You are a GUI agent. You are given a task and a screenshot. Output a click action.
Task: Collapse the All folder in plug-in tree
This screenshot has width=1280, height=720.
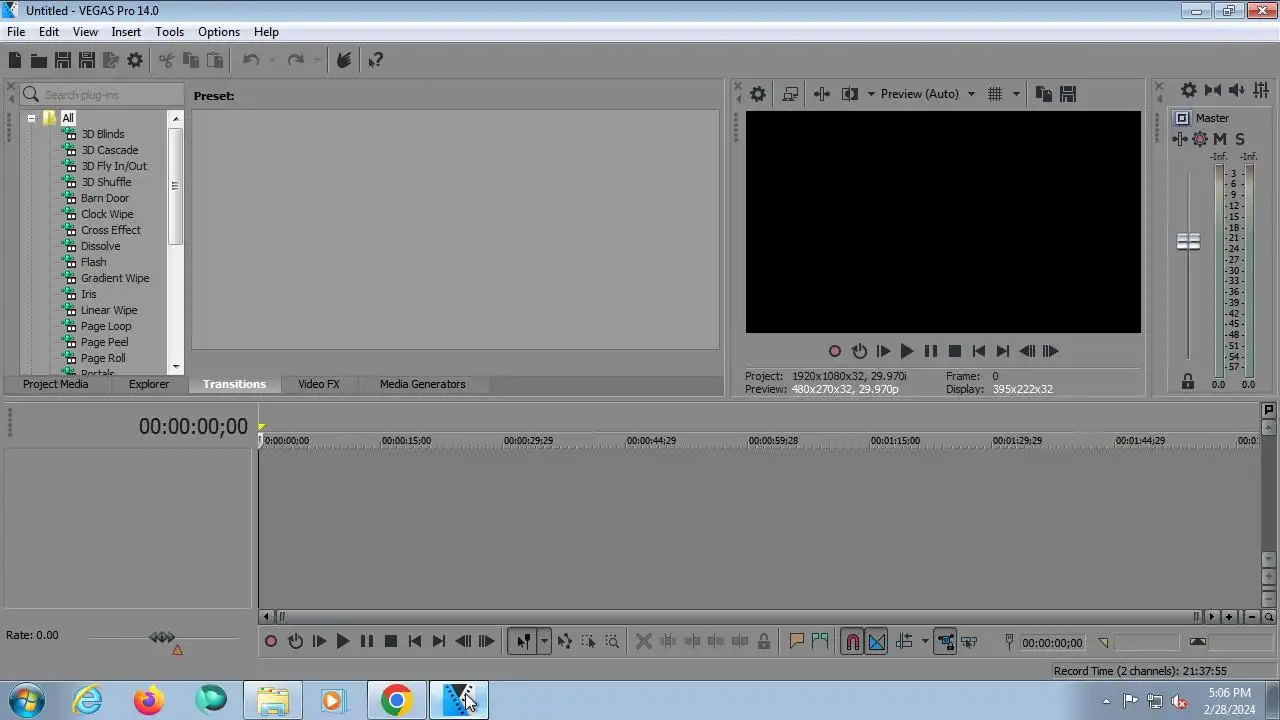(31, 118)
